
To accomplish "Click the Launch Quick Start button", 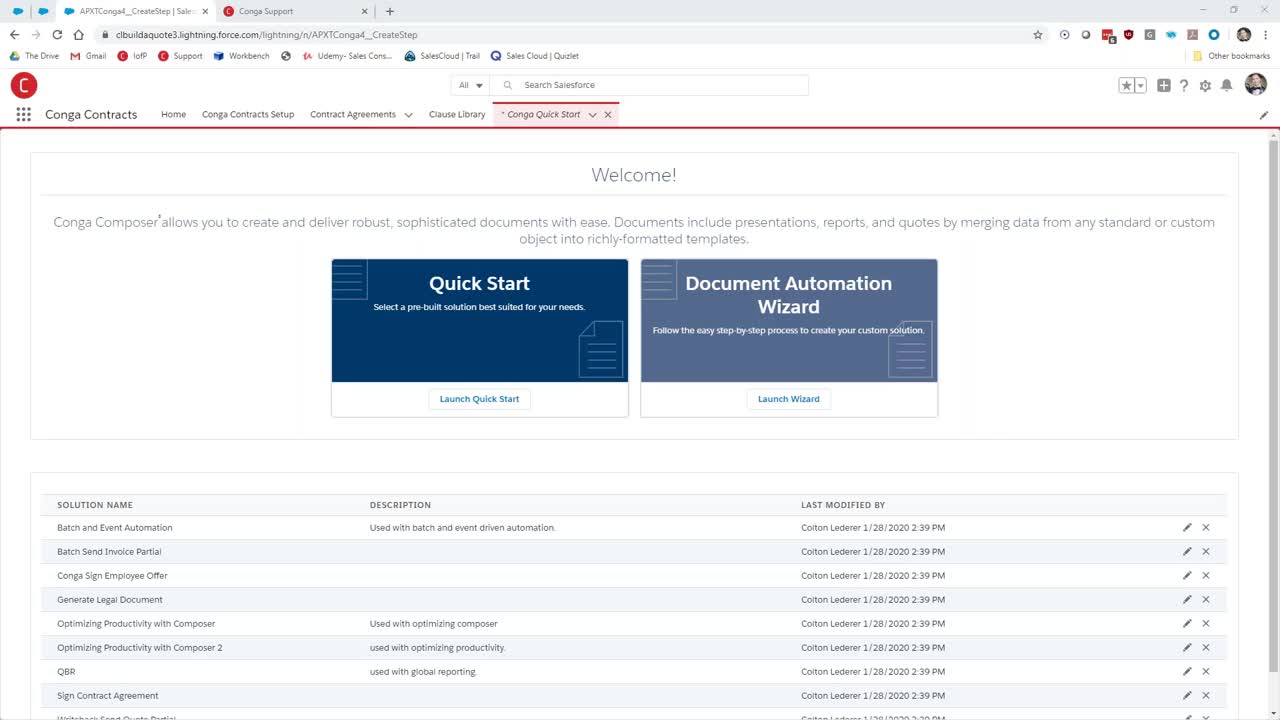I will coord(479,398).
